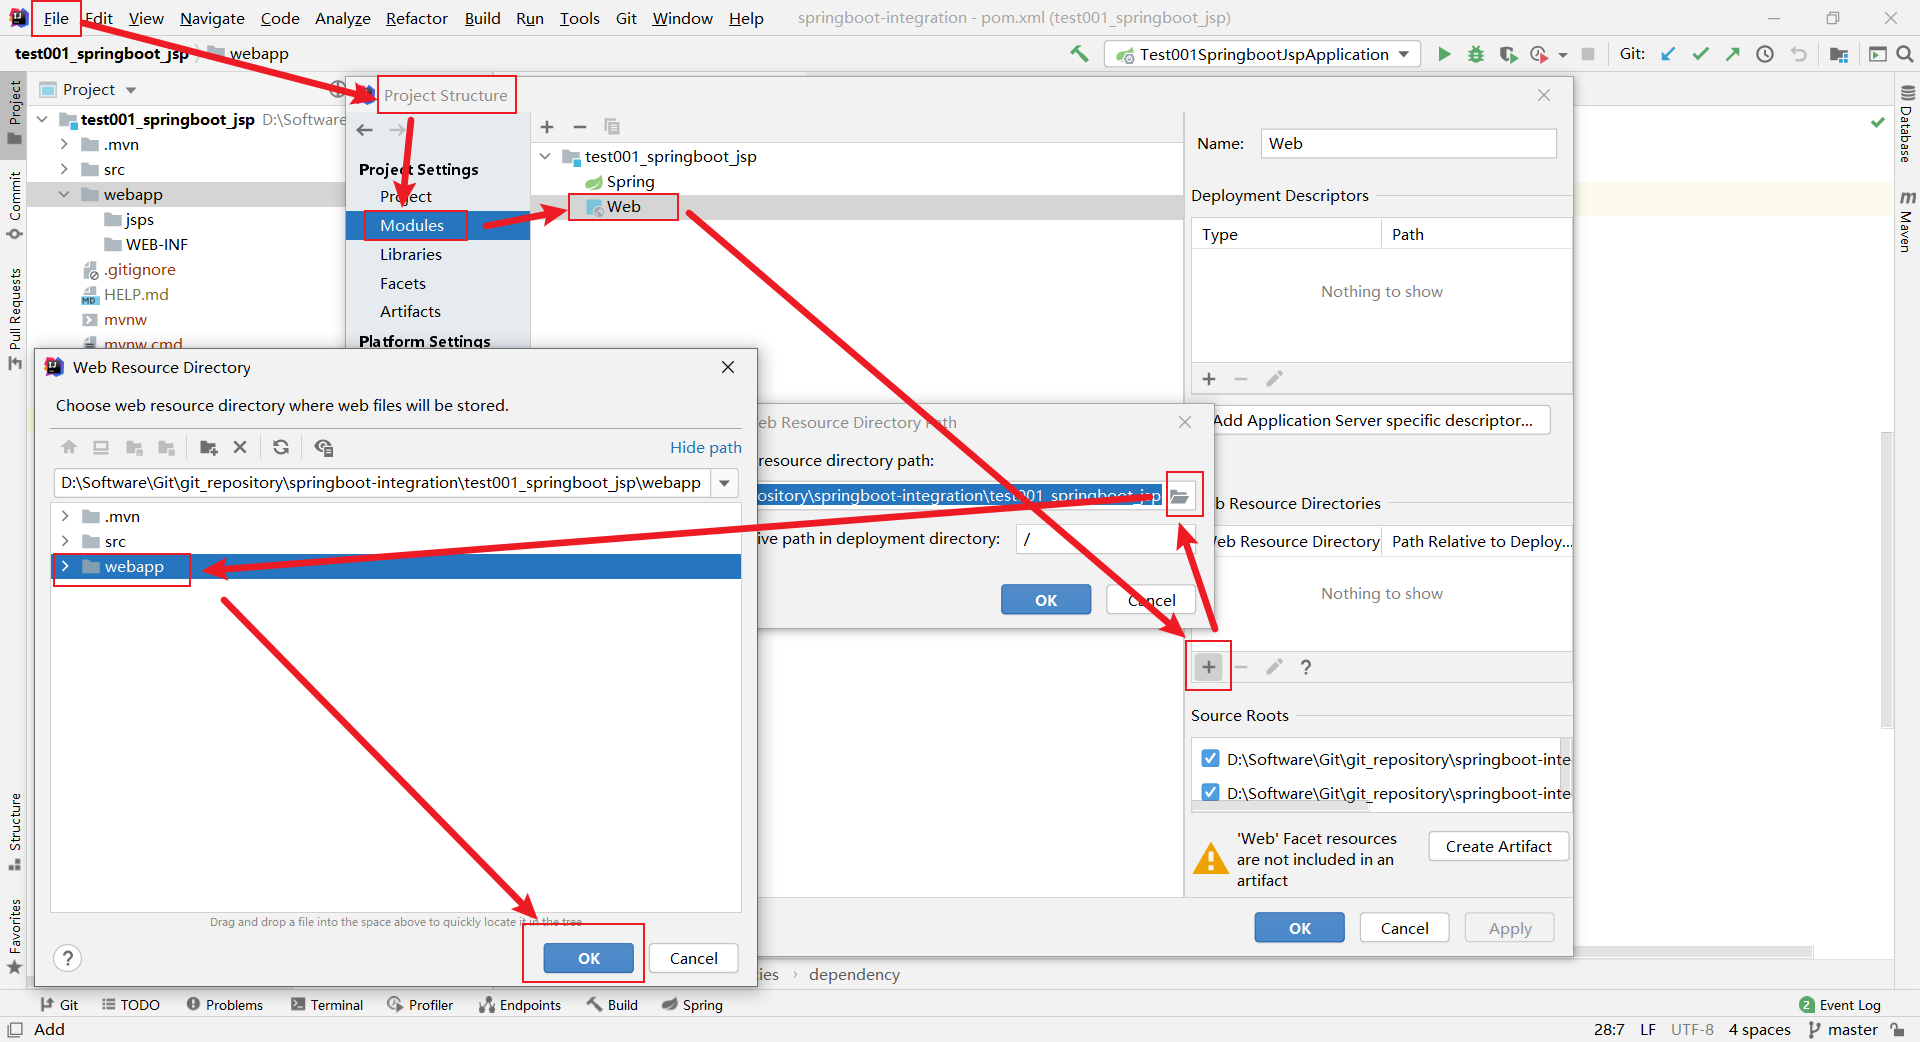Push commits with Git arrow icon
This screenshot has width=1920, height=1042.
[1732, 54]
